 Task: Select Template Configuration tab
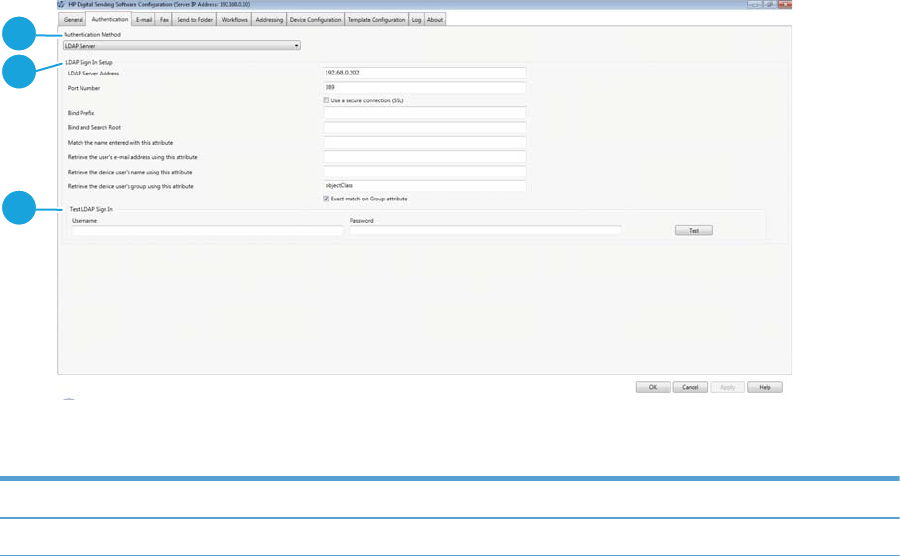tap(377, 20)
